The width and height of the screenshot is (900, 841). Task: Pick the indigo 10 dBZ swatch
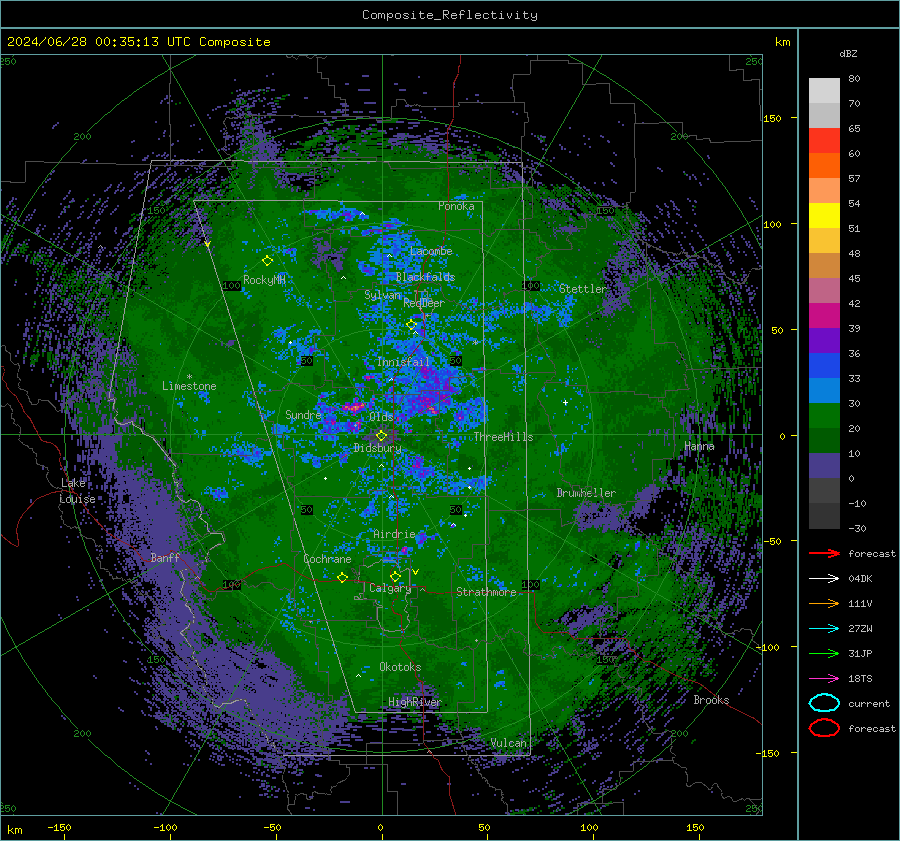[824, 465]
